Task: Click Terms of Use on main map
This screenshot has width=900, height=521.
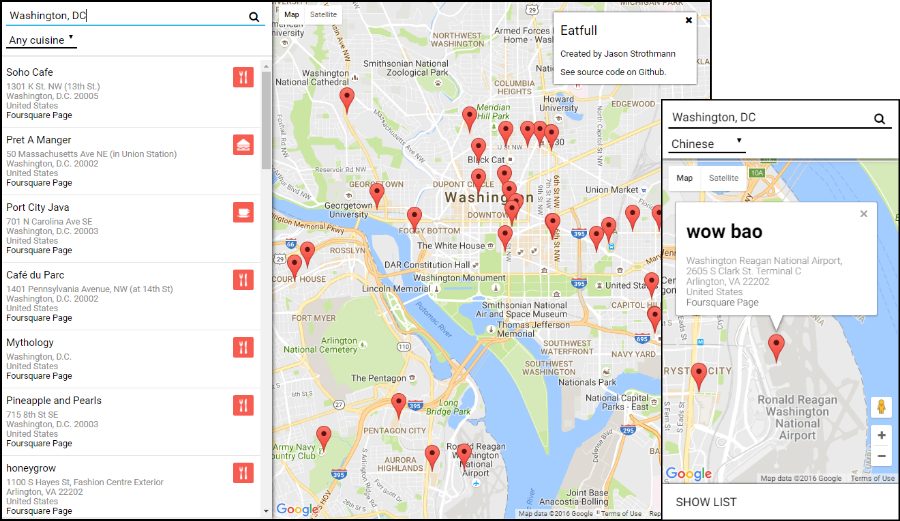Action: [621, 514]
